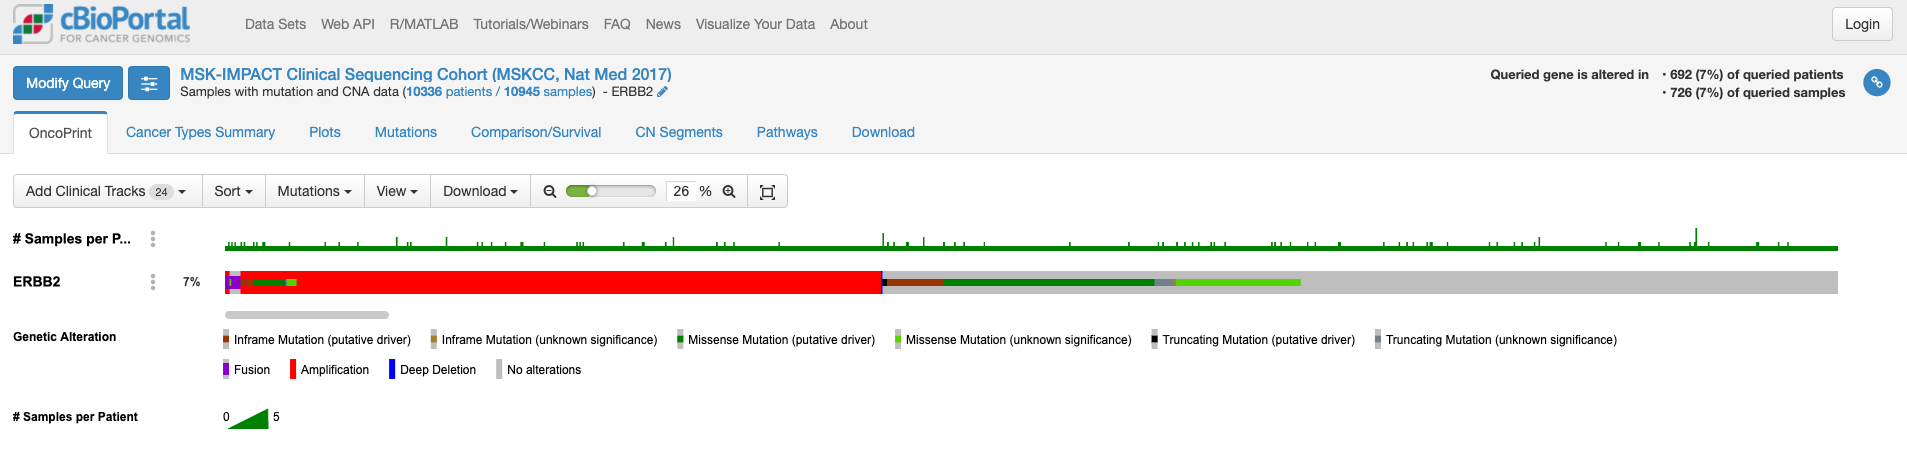Switch to Cancer Types Summary tab
Viewport: 1907px width, 456px height.
click(x=200, y=132)
